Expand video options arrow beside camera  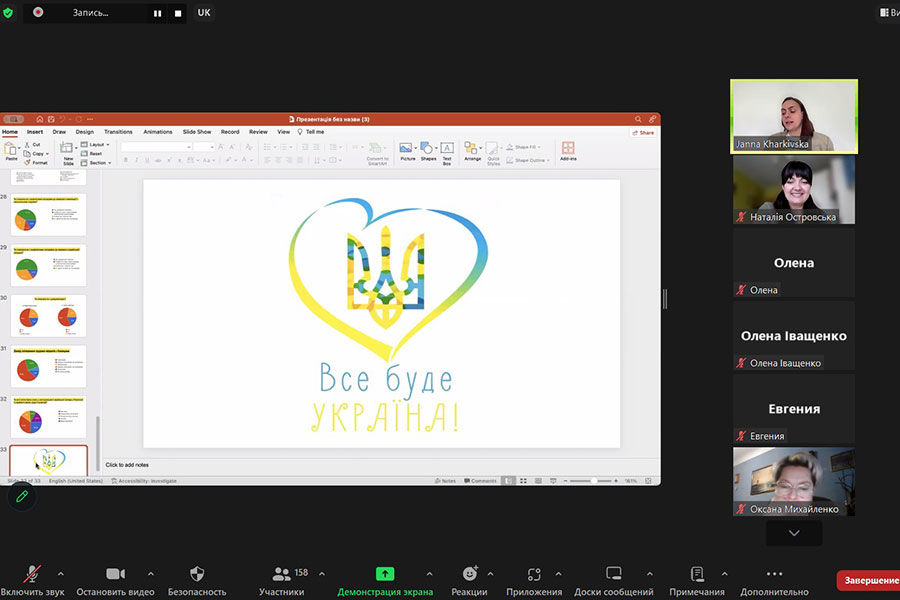tap(150, 574)
